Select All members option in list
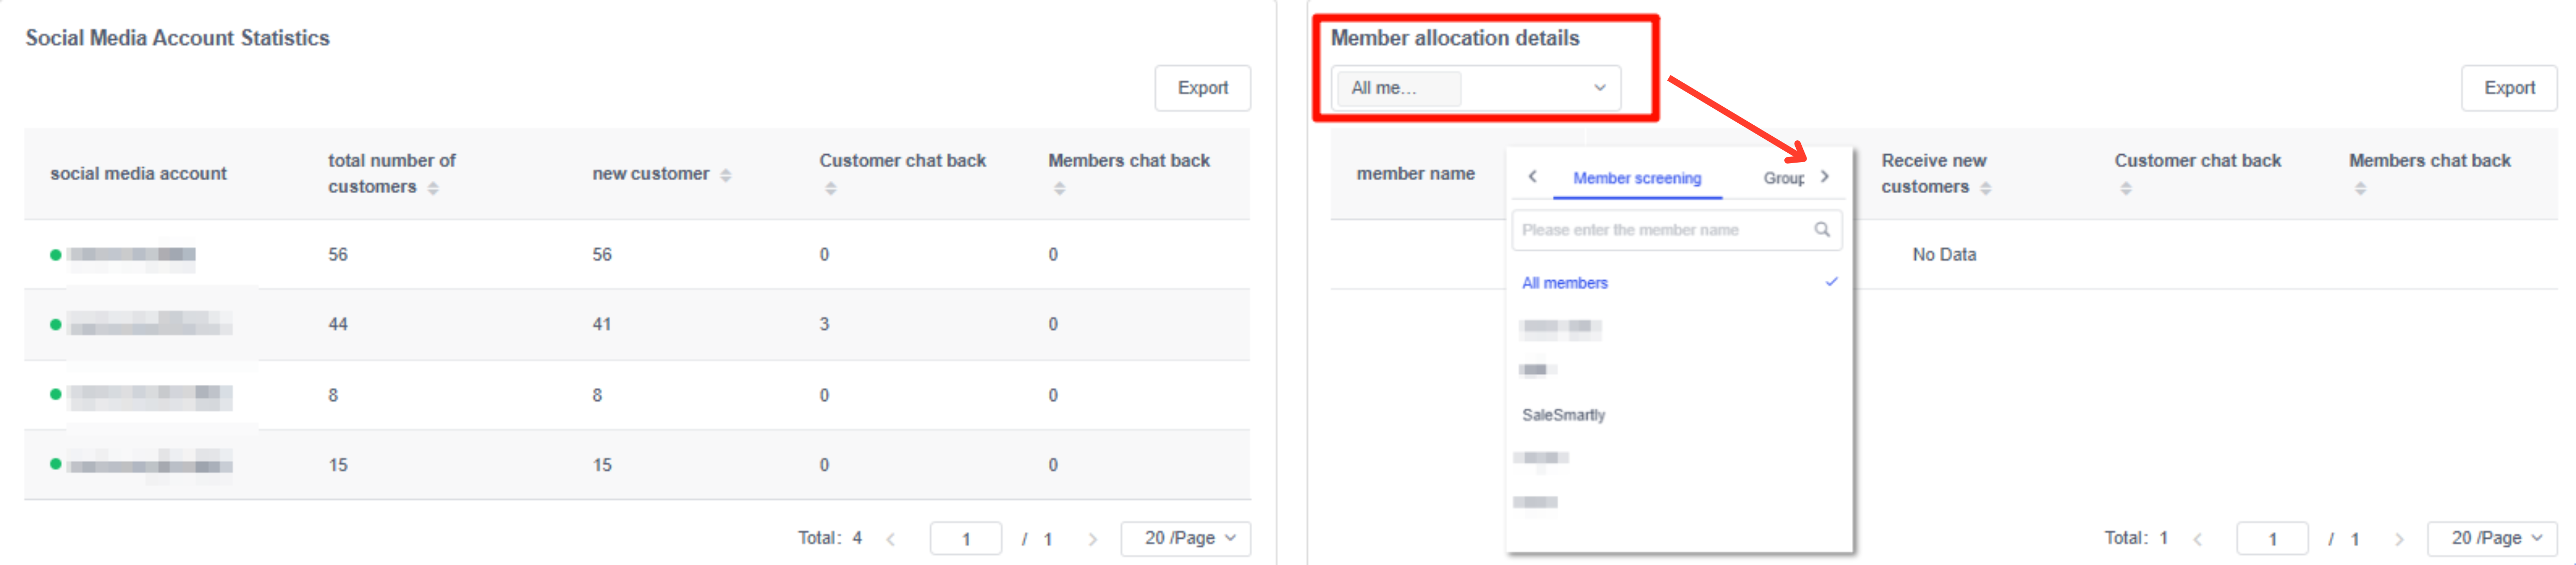This screenshot has height=565, width=2576. point(1565,283)
